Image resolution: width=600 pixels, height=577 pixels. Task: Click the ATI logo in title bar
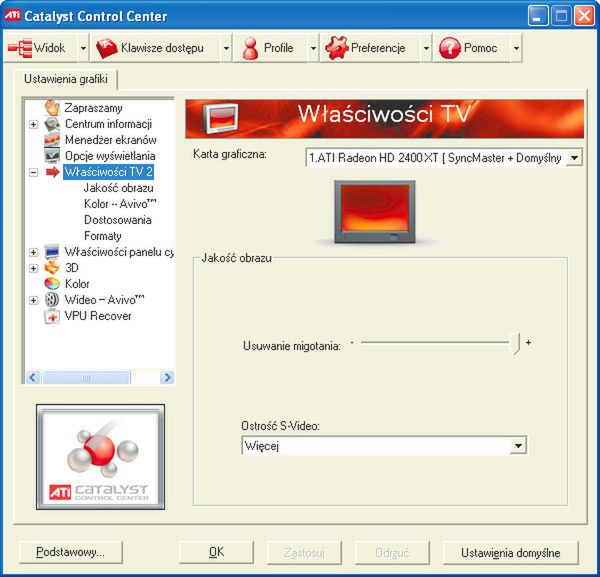click(x=12, y=16)
